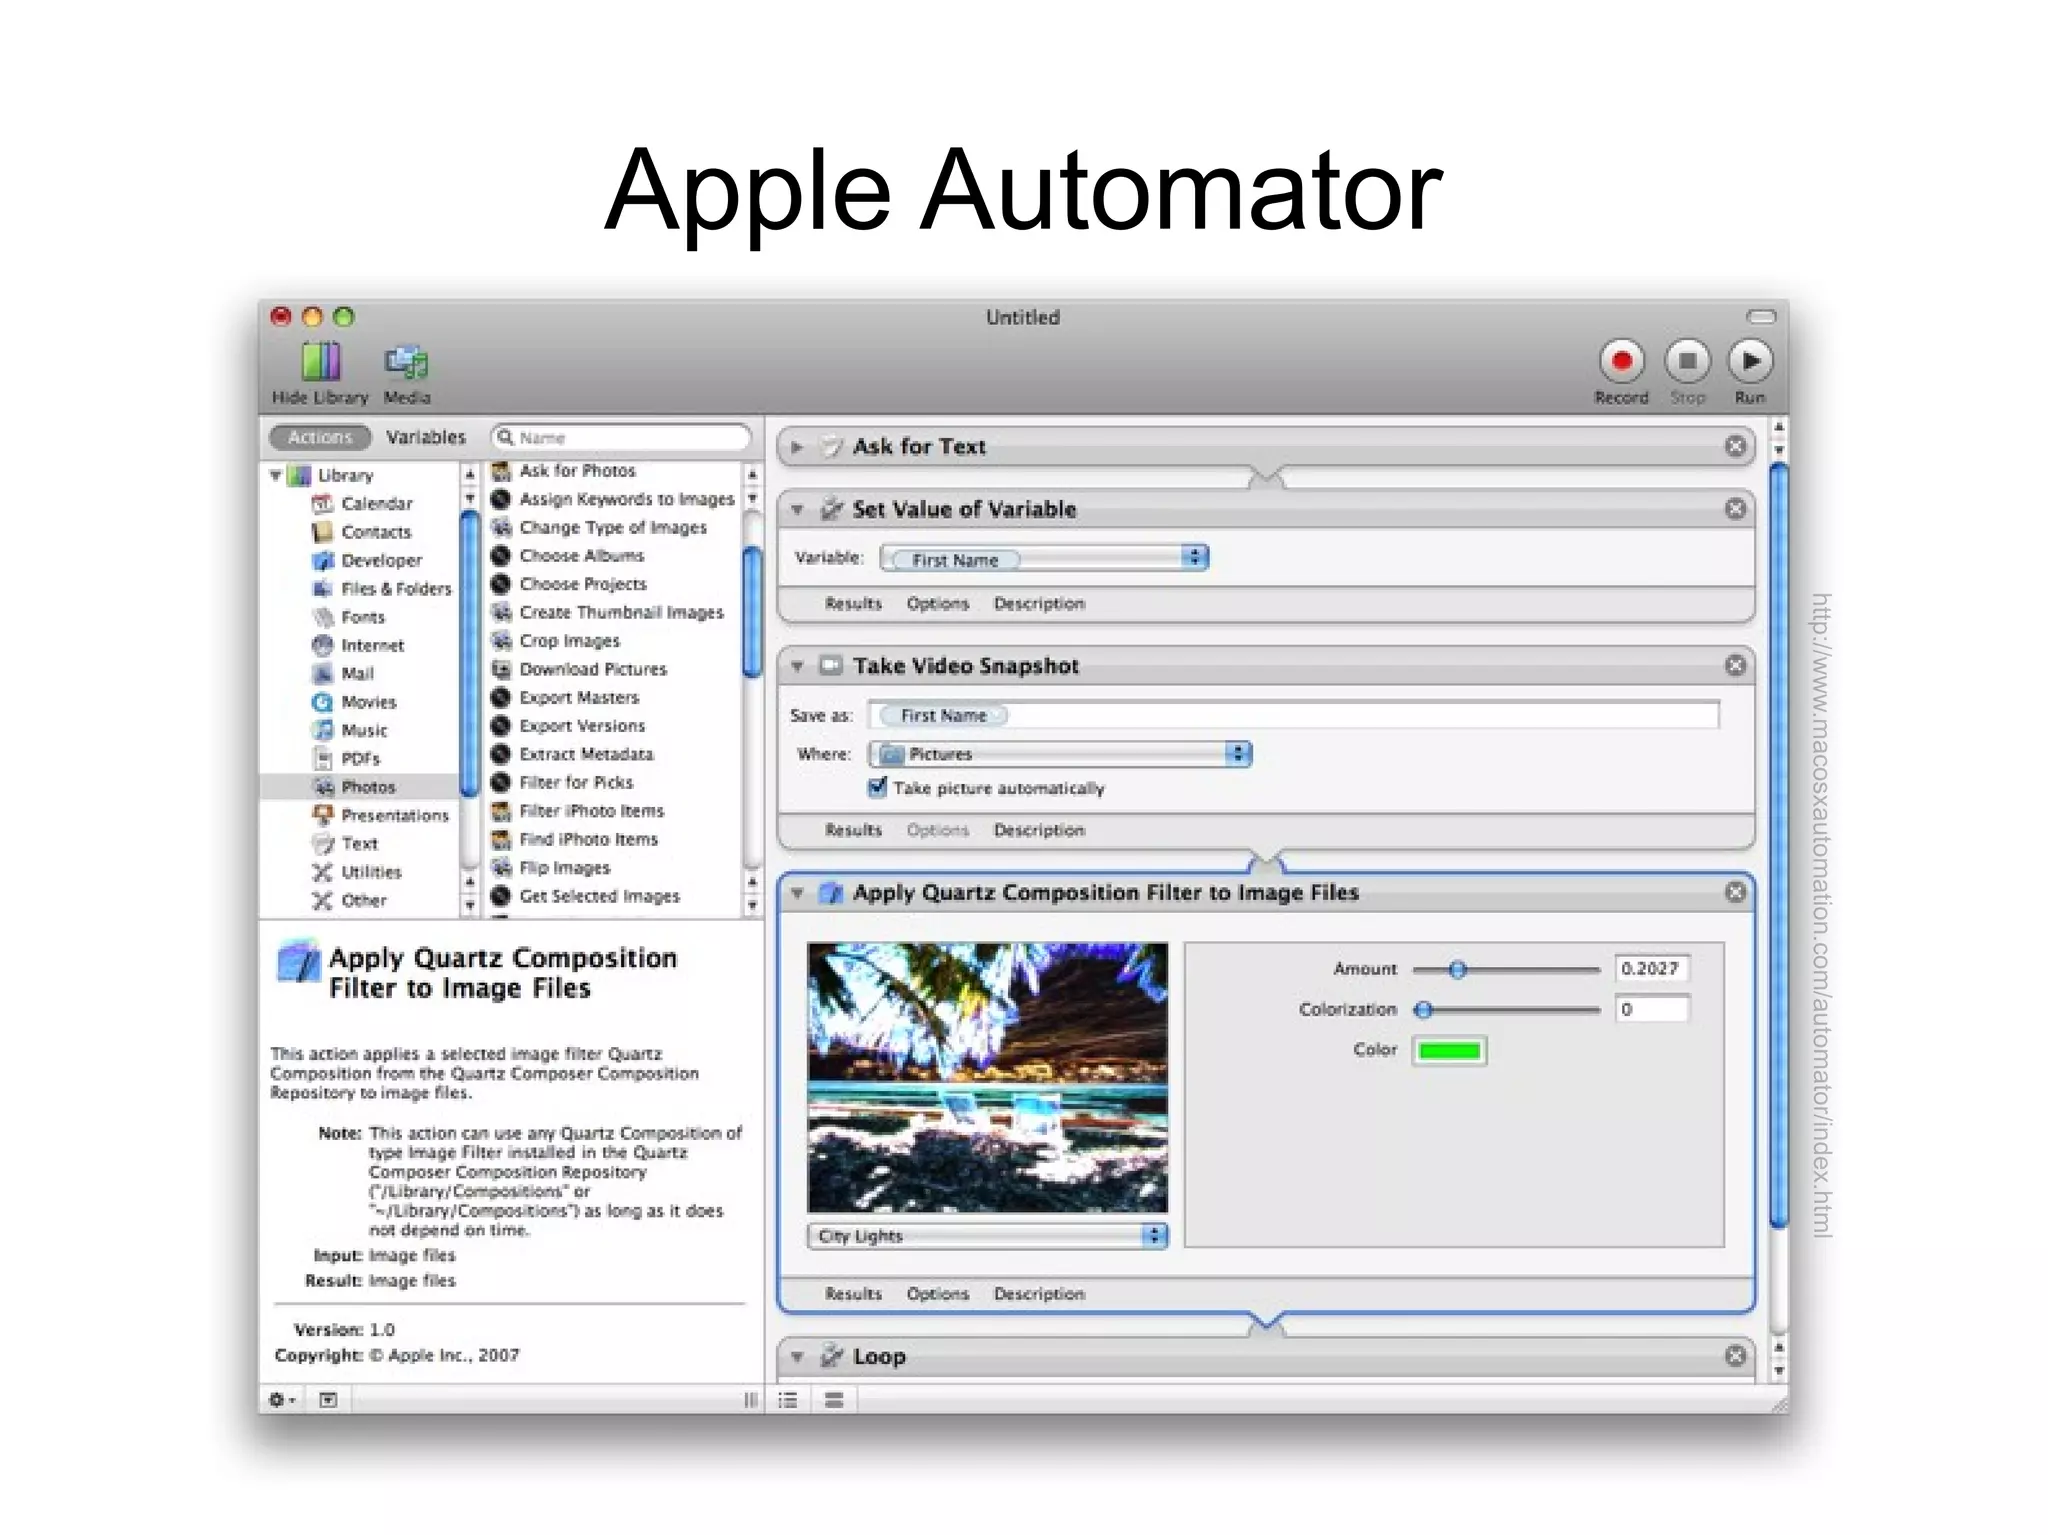
Task: Open Description under Take Video Snapshot
Action: click(x=1039, y=830)
